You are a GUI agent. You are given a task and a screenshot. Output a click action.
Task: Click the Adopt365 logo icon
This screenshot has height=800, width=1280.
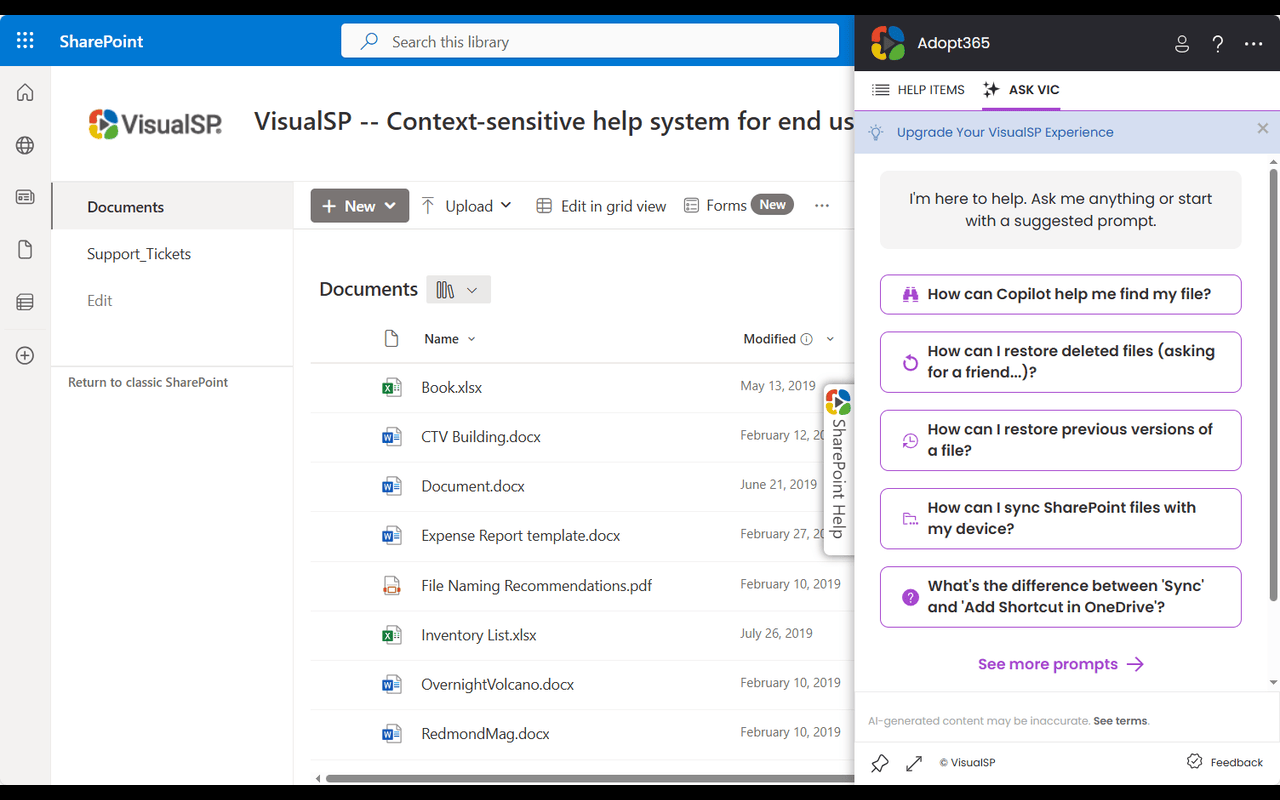pos(888,43)
